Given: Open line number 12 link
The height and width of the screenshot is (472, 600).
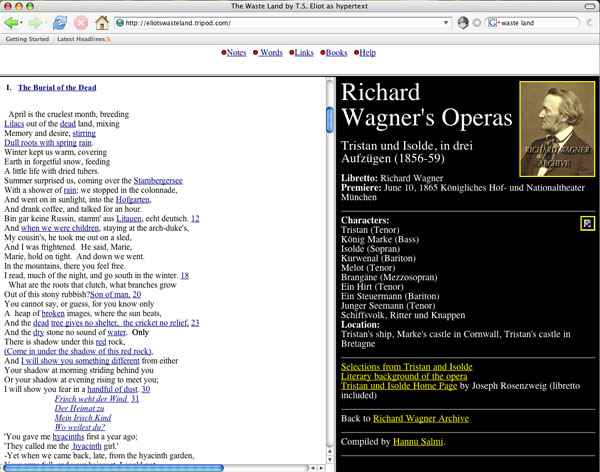Looking at the screenshot, I should point(195,219).
